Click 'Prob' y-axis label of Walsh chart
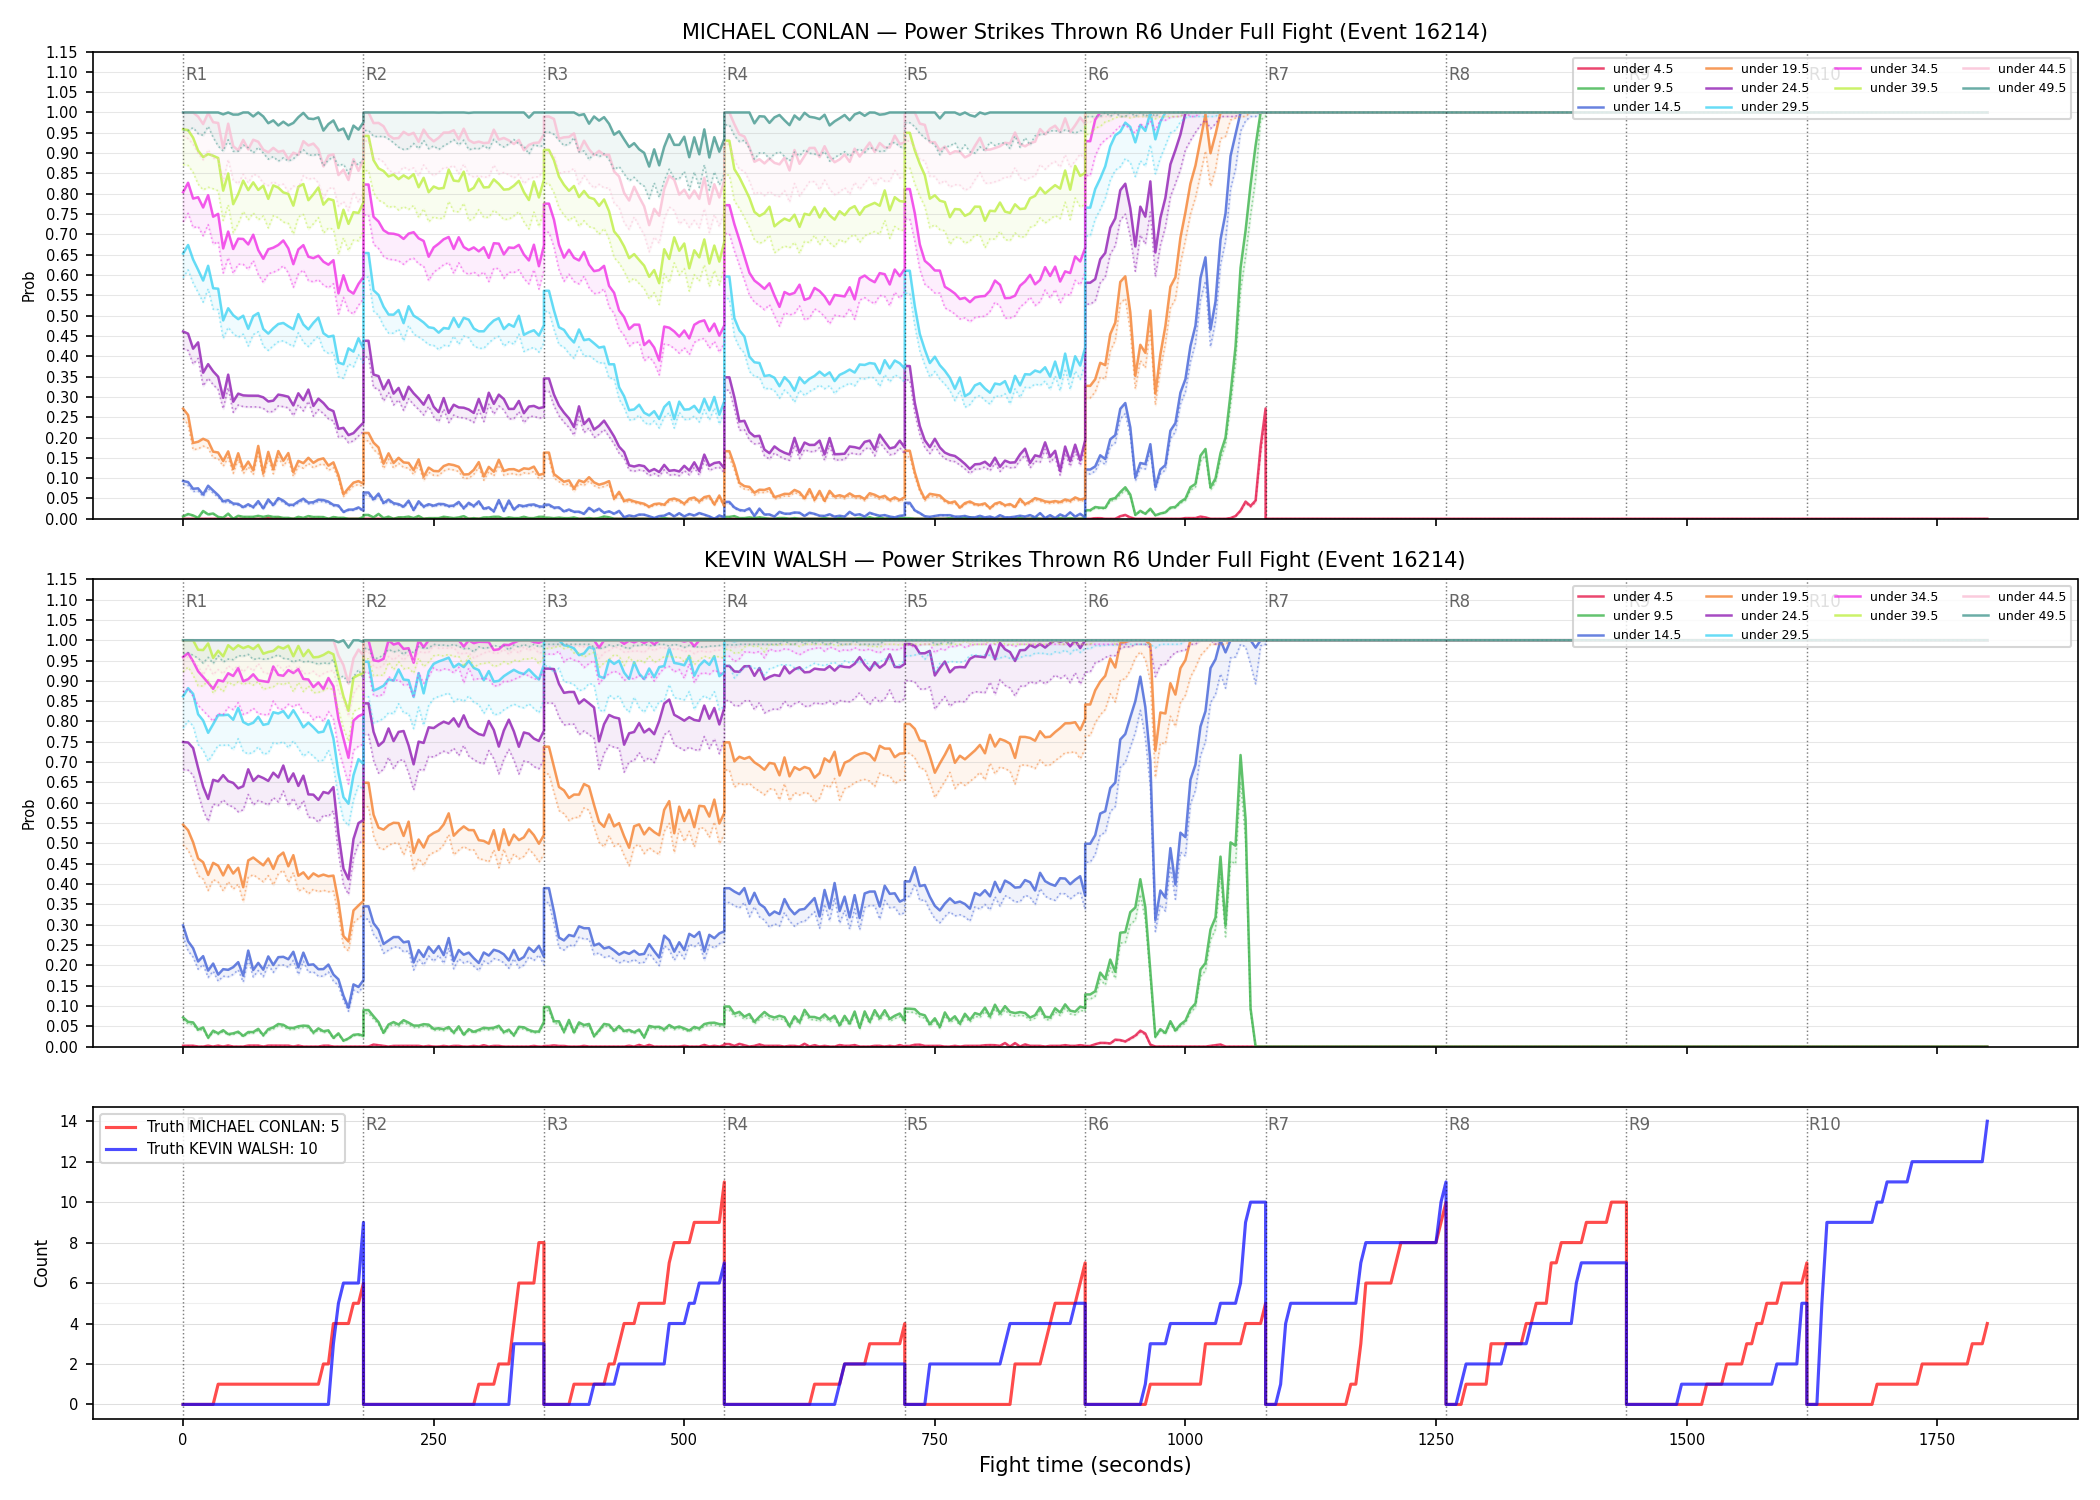This screenshot has height=1500, width=2100. [x=29, y=814]
